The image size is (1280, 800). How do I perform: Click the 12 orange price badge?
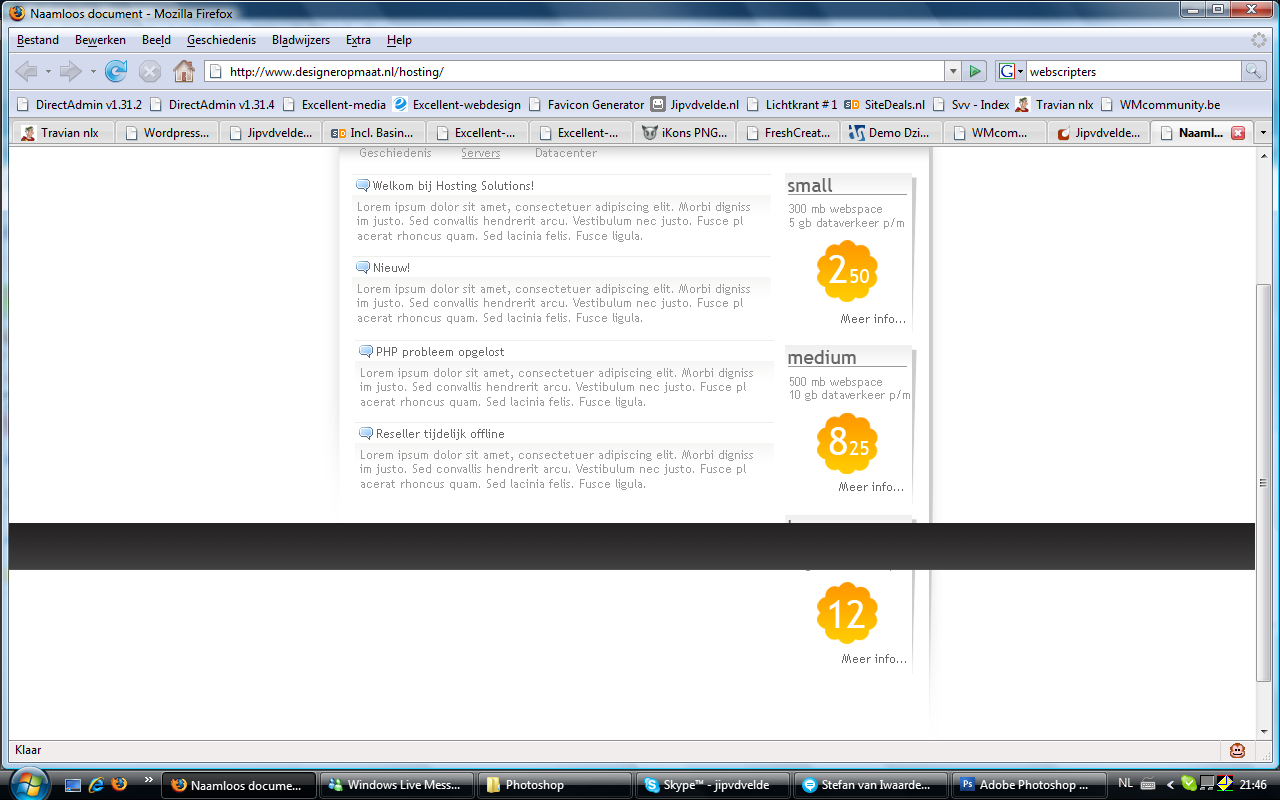pyautogui.click(x=848, y=613)
